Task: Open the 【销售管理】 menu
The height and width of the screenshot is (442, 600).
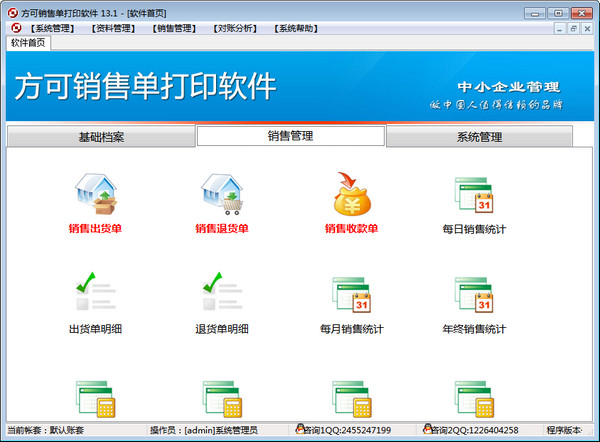Action: click(x=174, y=28)
